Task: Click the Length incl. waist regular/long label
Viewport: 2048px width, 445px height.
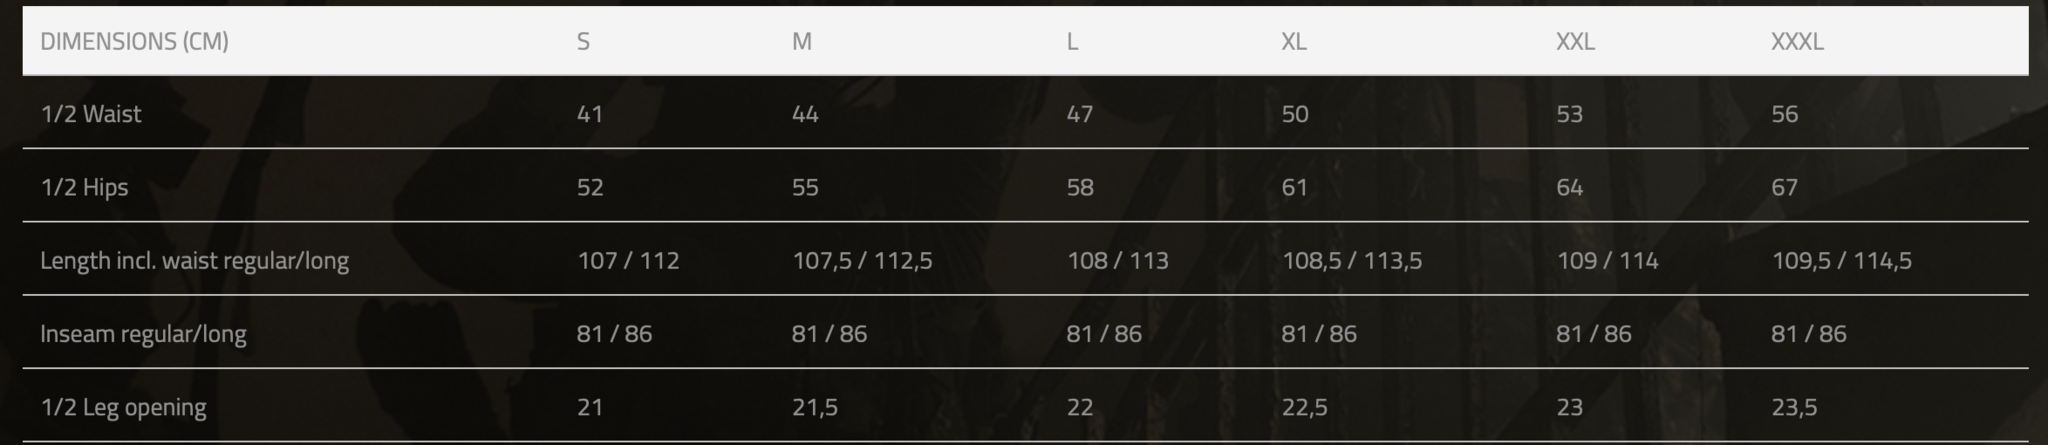Action: 194,261
